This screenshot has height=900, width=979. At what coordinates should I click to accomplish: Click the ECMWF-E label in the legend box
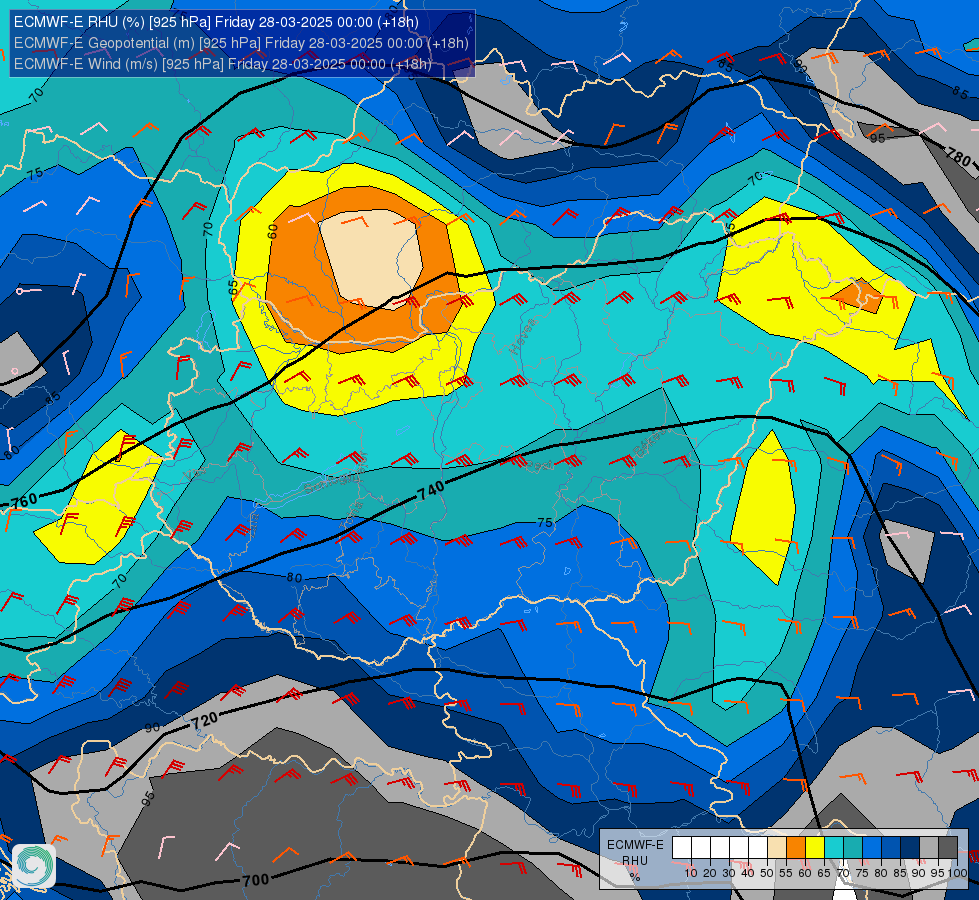coord(636,845)
